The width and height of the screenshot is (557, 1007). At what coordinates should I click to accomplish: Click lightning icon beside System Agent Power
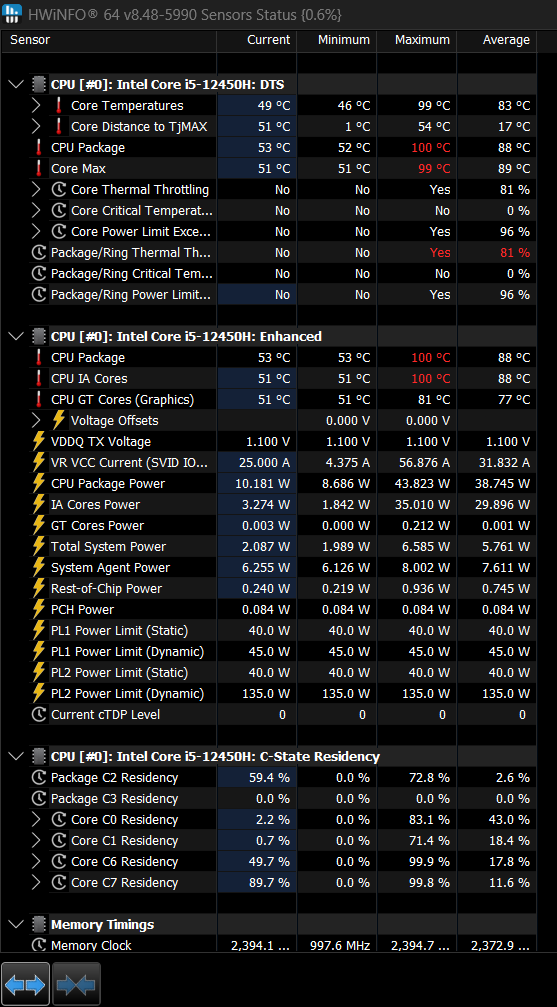(x=39, y=568)
